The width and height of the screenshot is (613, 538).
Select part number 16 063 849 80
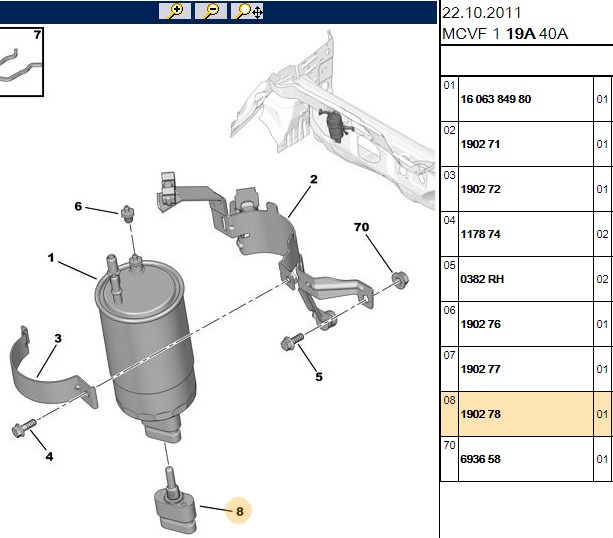tap(496, 99)
